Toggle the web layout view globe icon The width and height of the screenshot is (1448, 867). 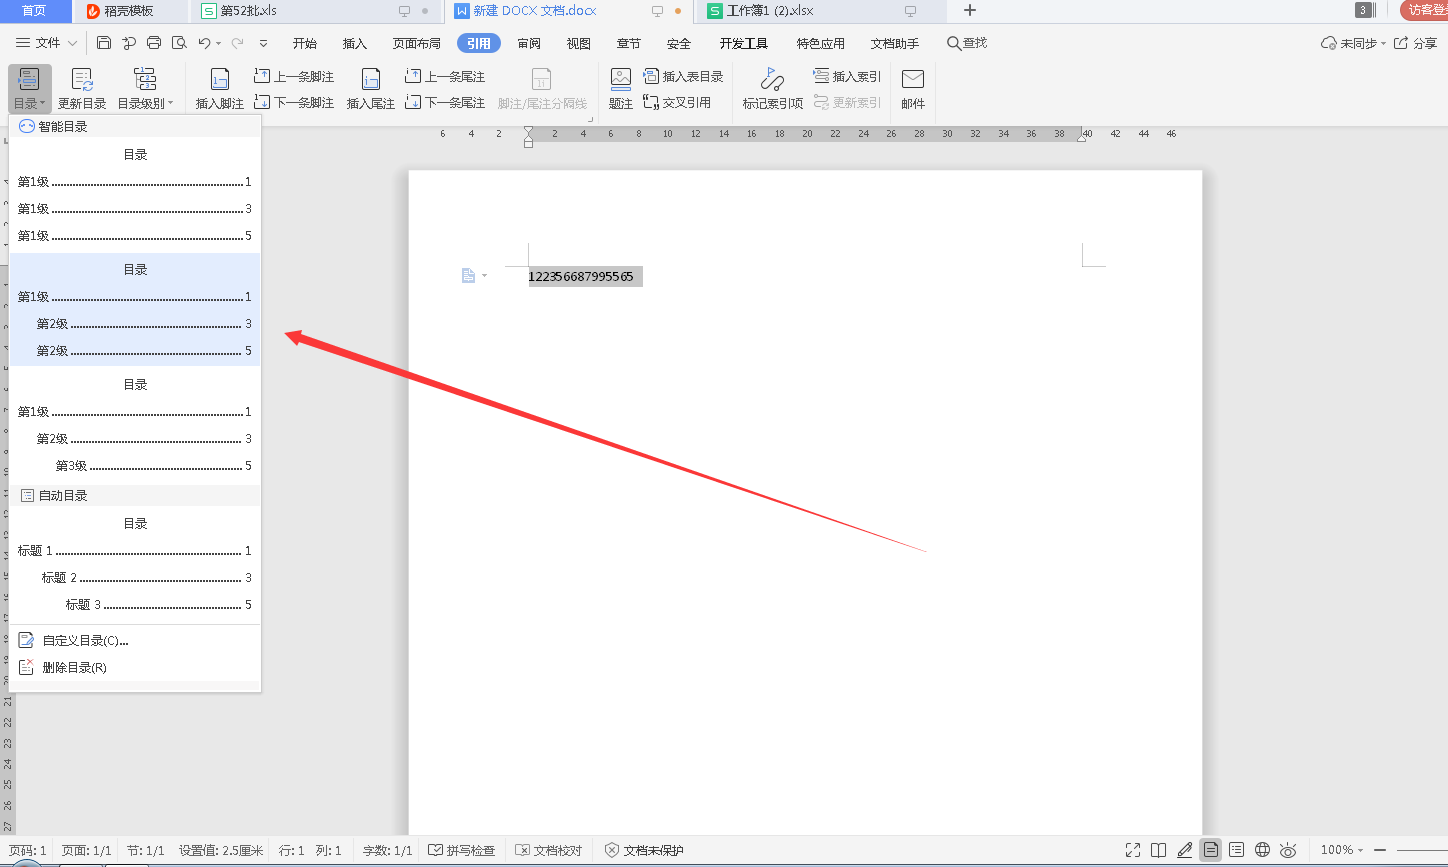point(1263,850)
